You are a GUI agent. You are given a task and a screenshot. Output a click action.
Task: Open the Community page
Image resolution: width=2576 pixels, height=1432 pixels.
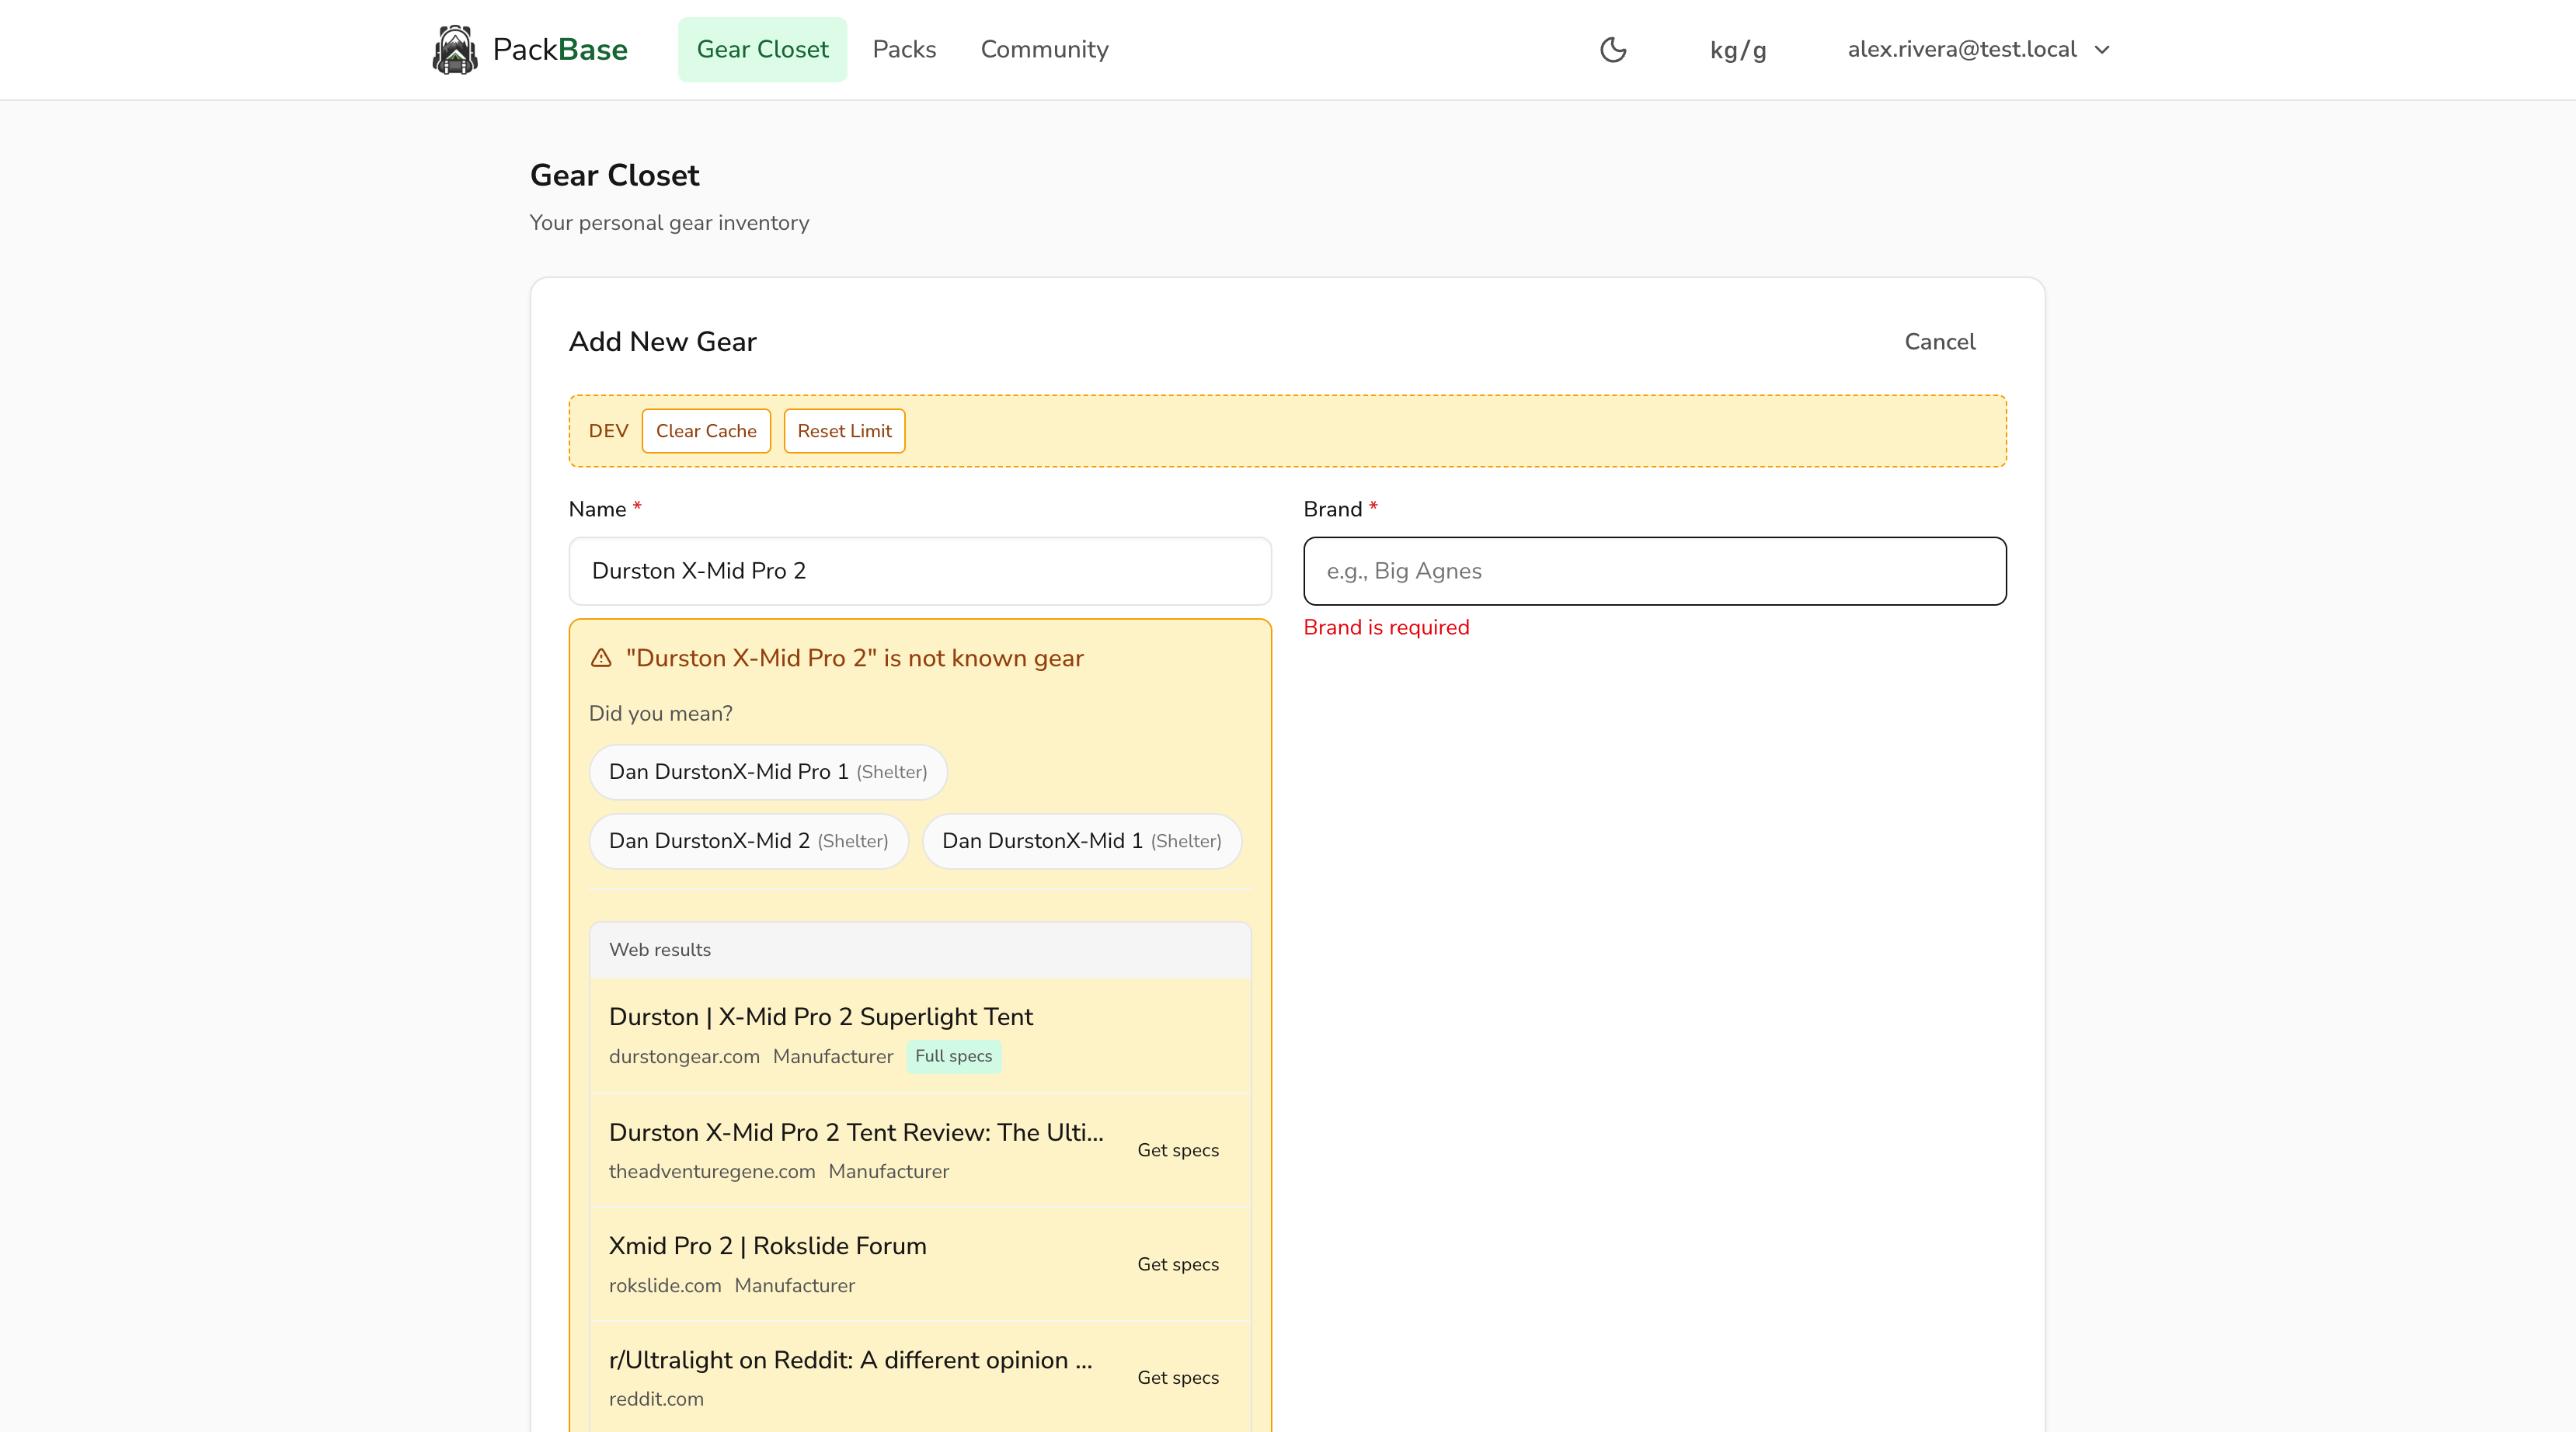point(1044,49)
